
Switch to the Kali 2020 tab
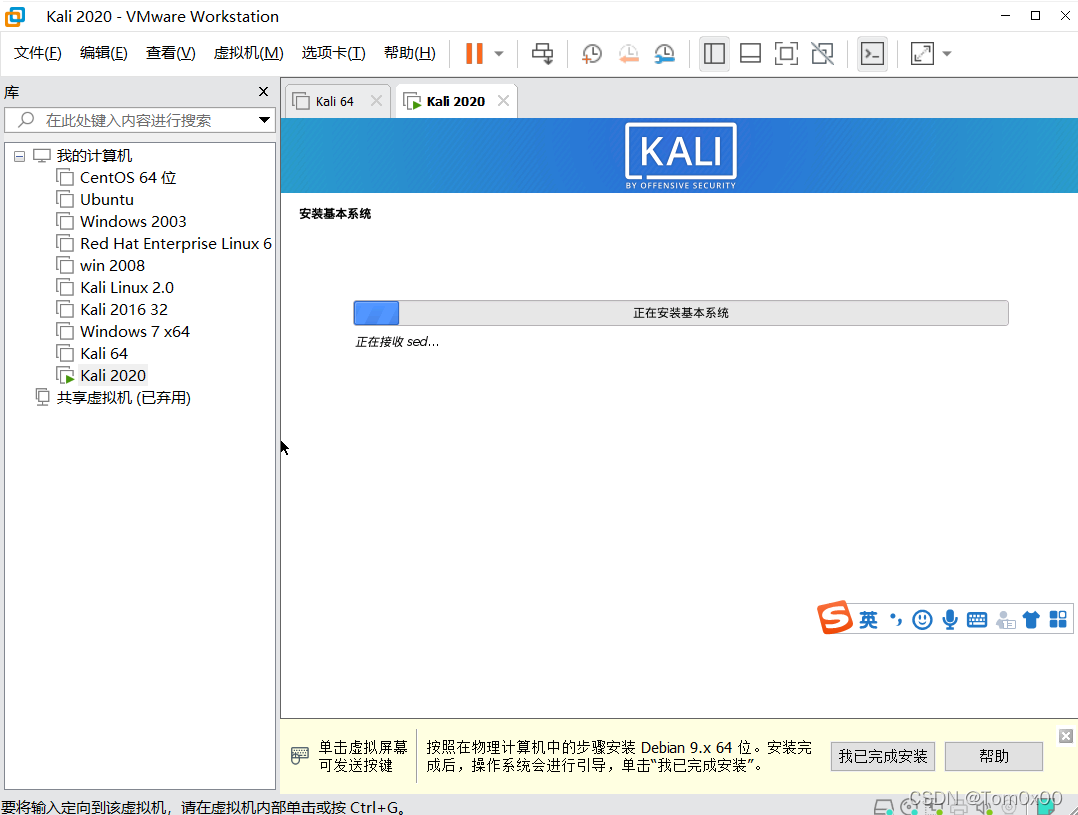[455, 102]
